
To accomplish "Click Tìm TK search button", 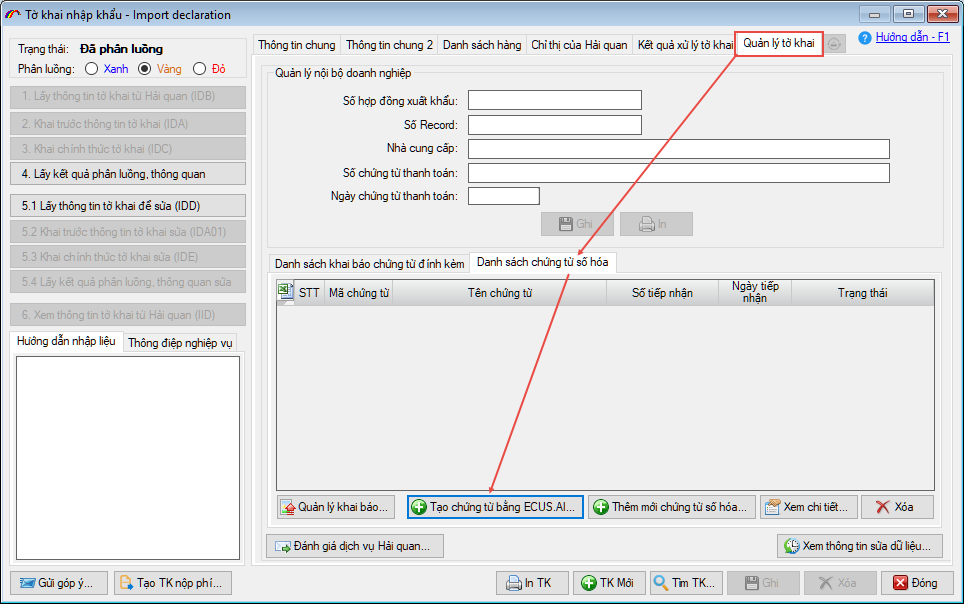I will 686,583.
